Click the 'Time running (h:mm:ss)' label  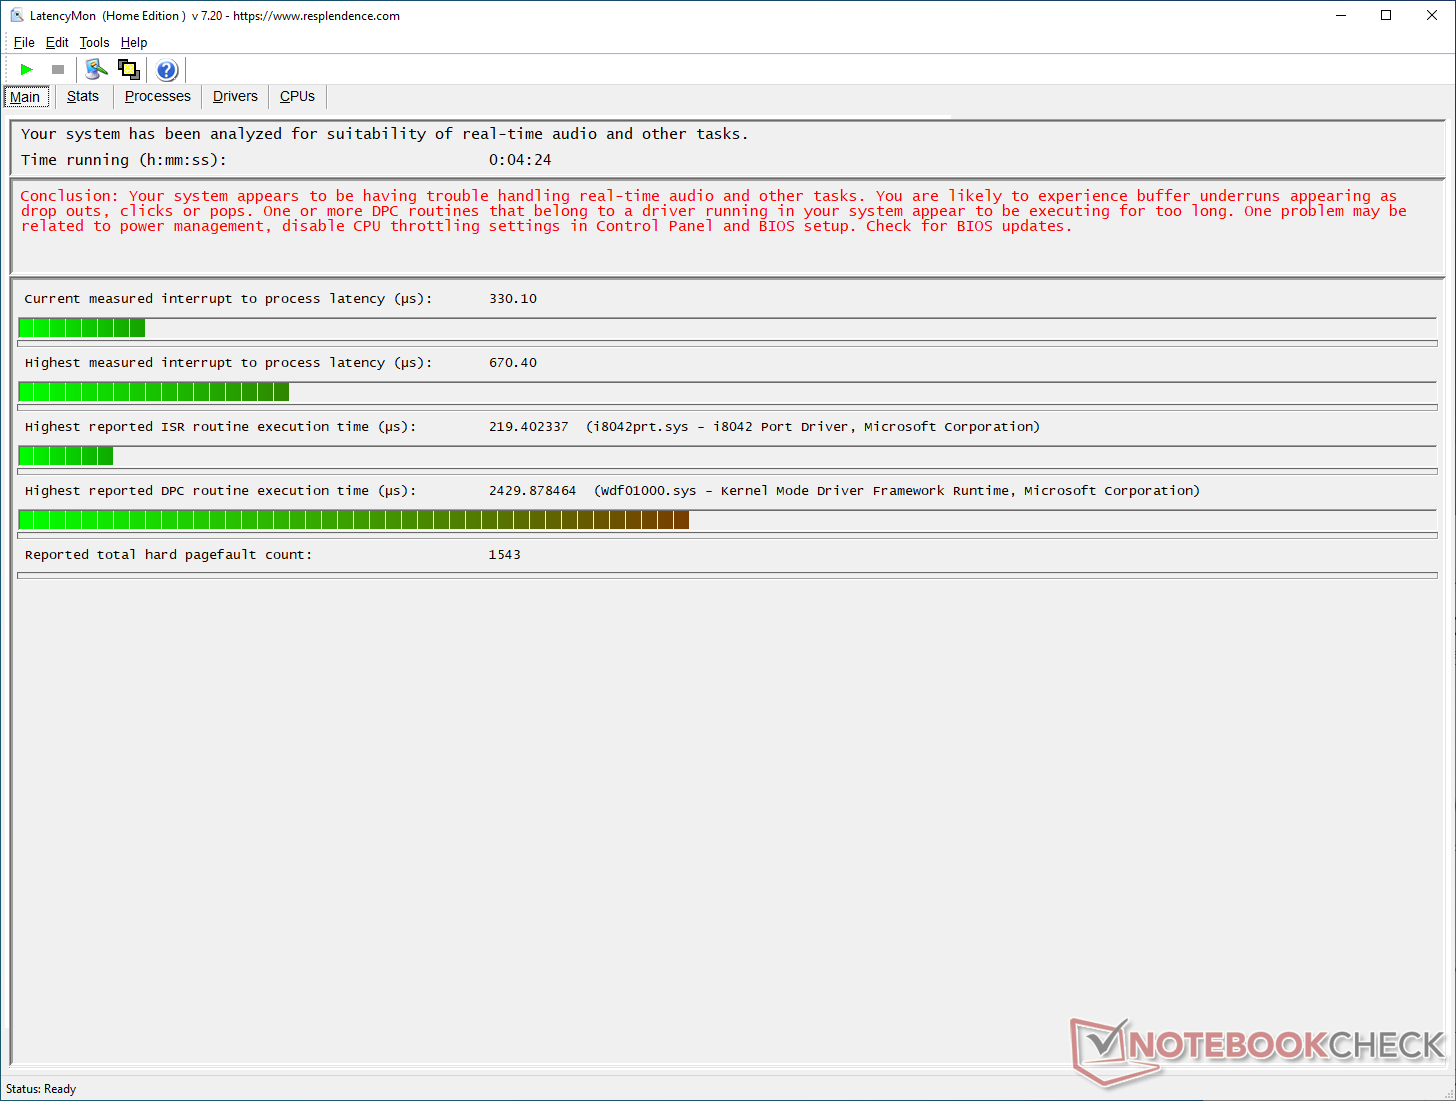click(x=124, y=160)
